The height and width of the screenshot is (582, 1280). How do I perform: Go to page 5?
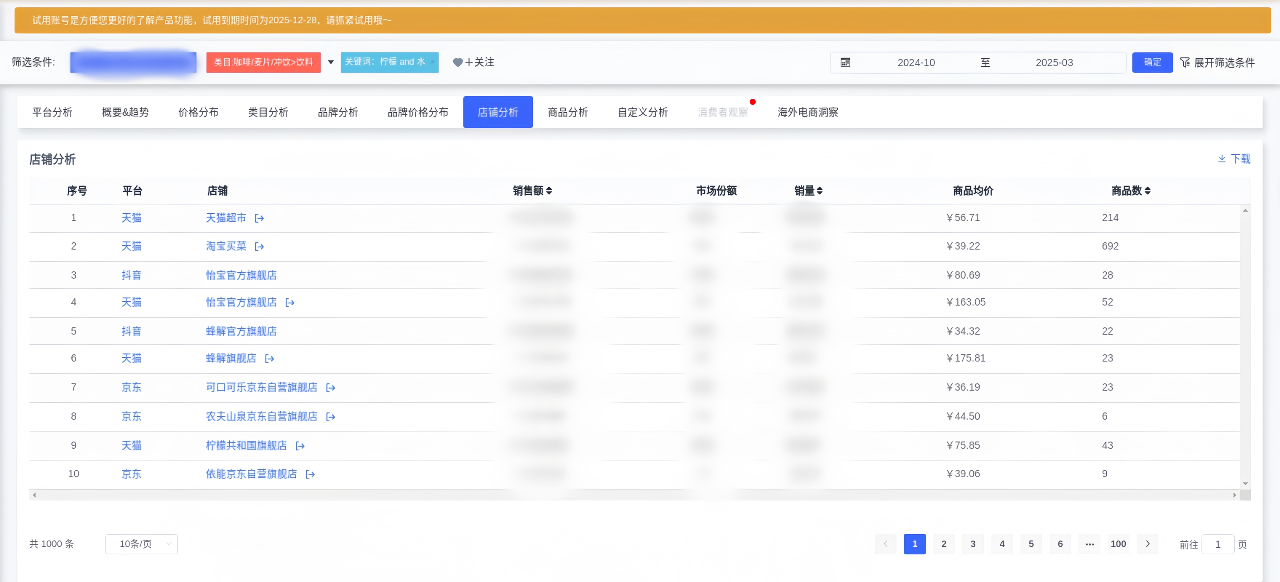(1031, 544)
